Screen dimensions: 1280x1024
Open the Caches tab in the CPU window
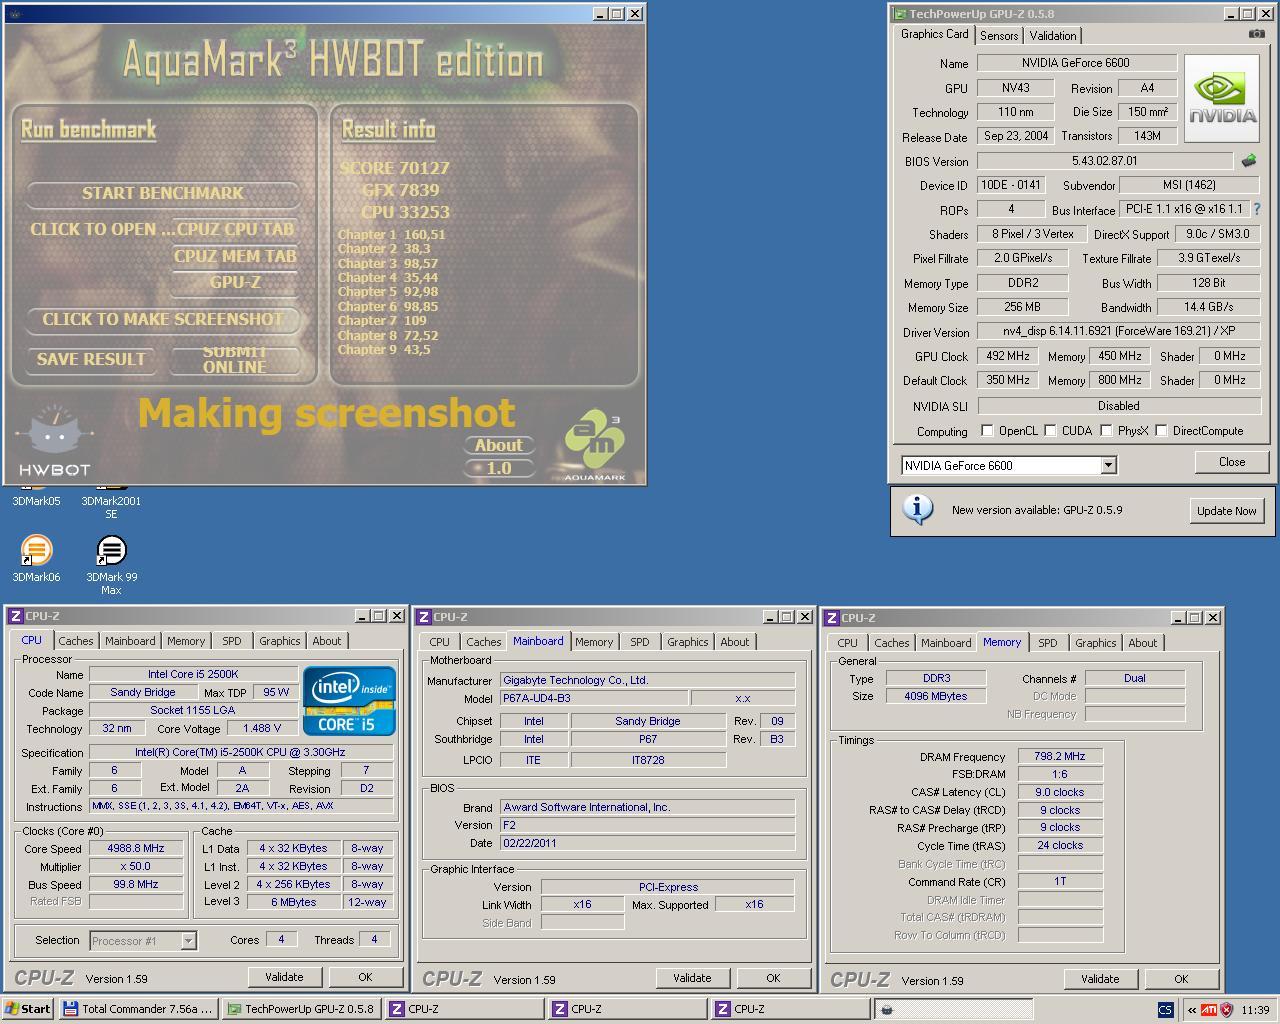(76, 641)
